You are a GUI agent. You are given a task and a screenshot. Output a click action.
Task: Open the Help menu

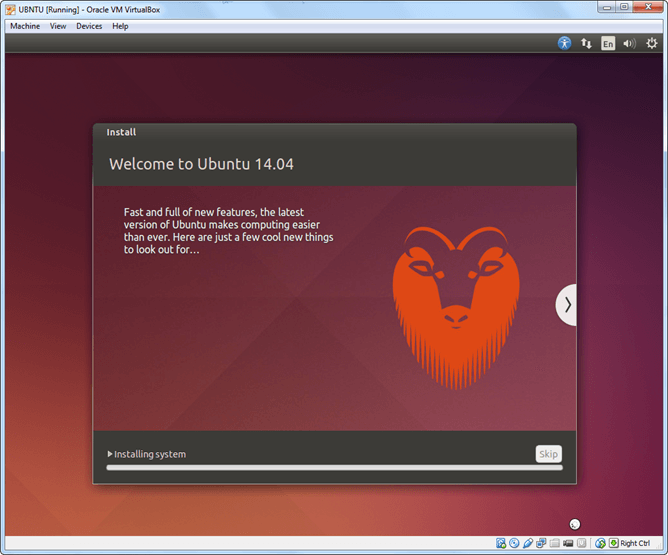(120, 26)
